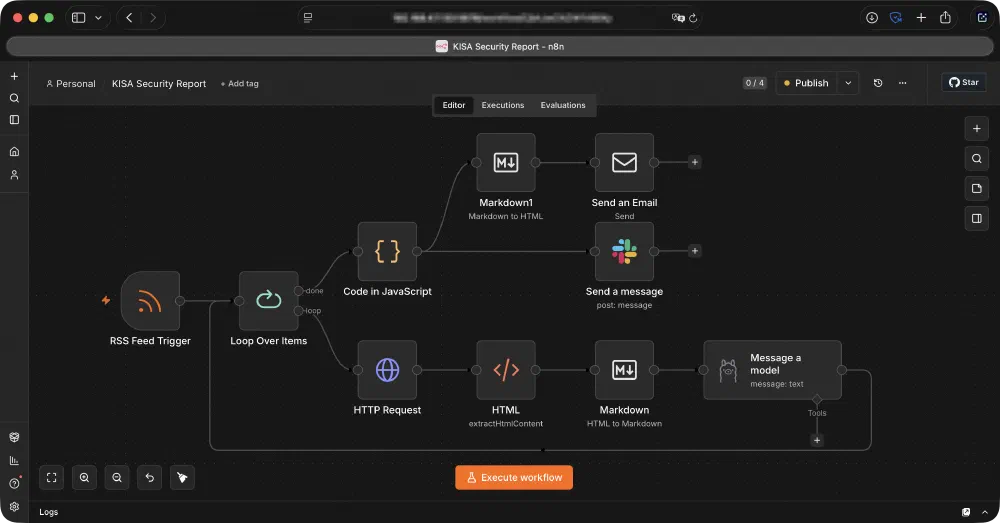Zoom in on the canvas

coord(84,478)
